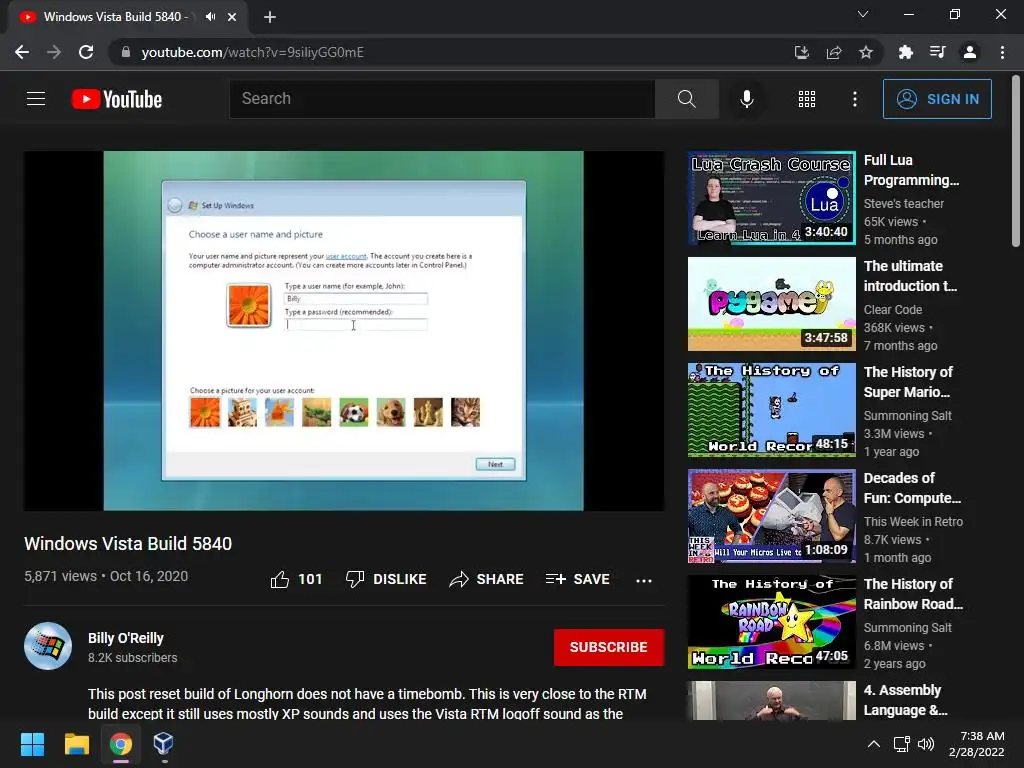Open Full Lua Programming title
1024x768 pixels.
click(912, 170)
